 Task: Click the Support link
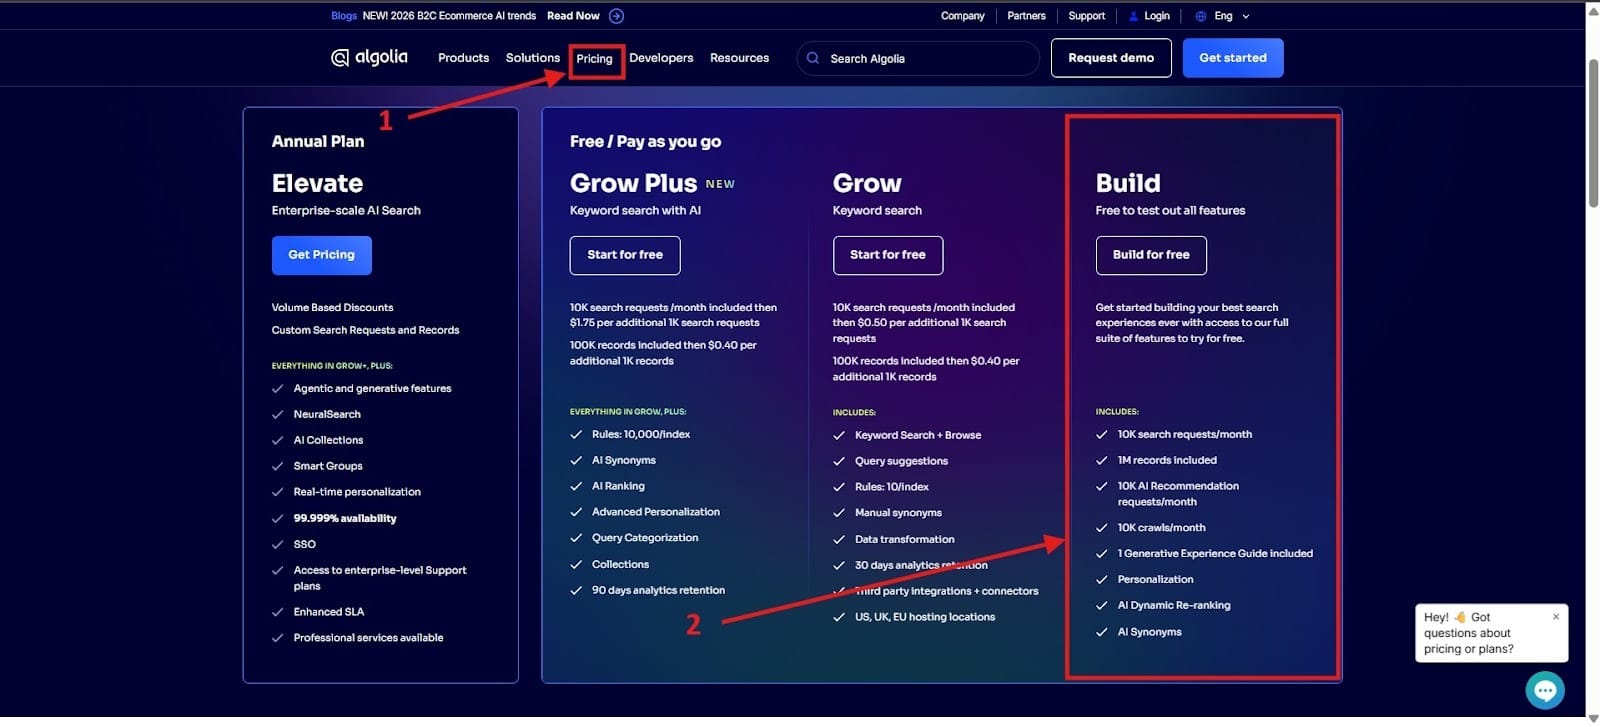coord(1086,16)
